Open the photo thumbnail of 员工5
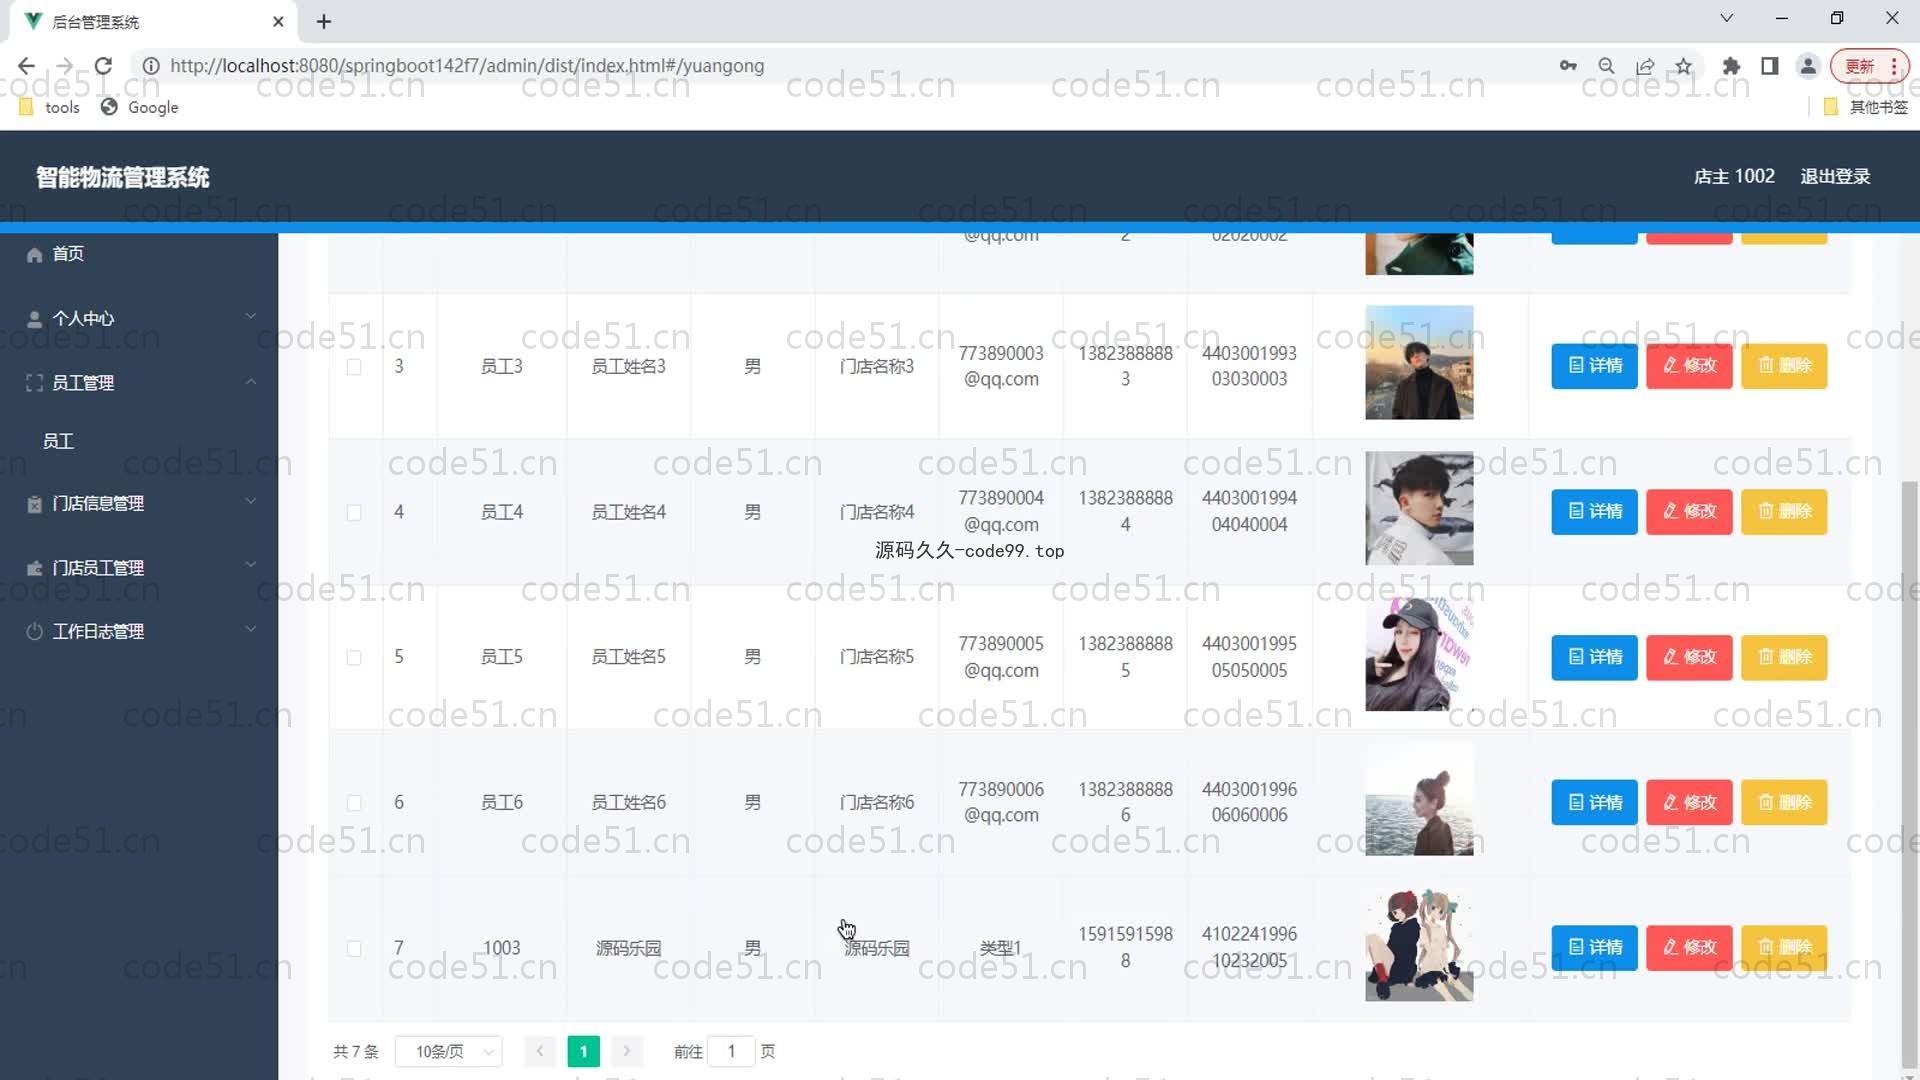This screenshot has width=1920, height=1080. 1419,654
